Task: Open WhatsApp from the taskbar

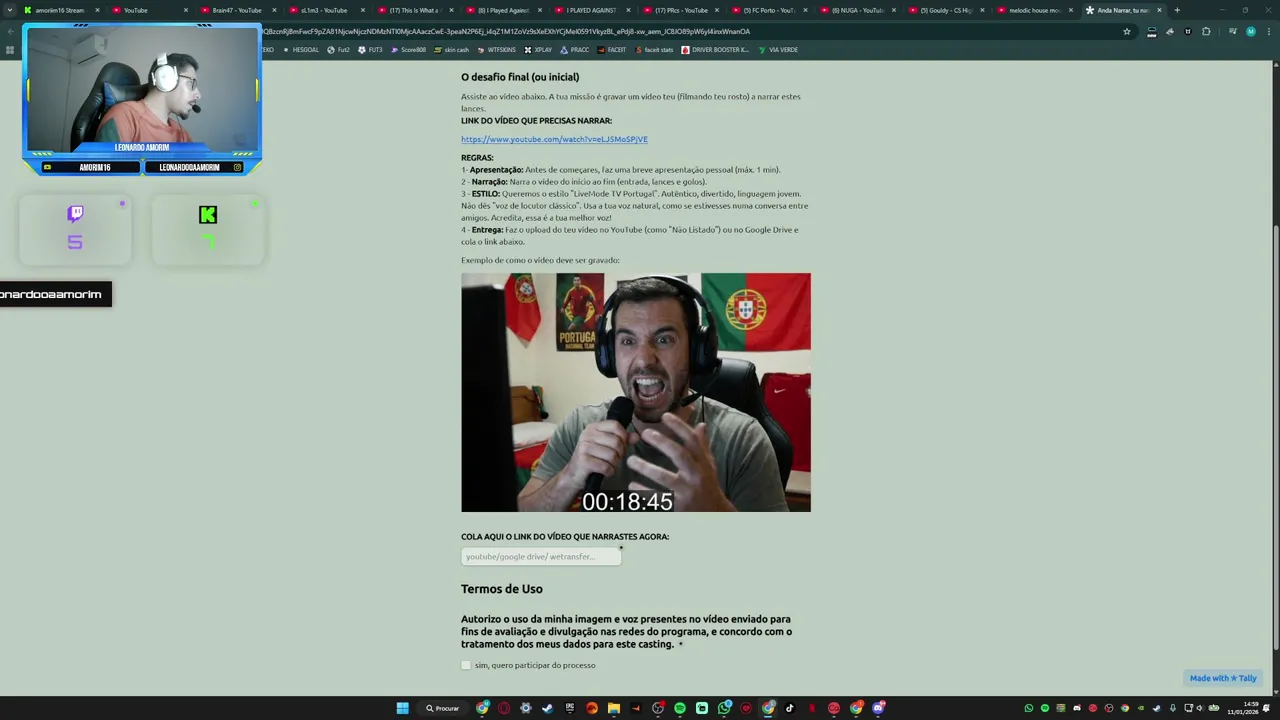Action: tap(724, 708)
